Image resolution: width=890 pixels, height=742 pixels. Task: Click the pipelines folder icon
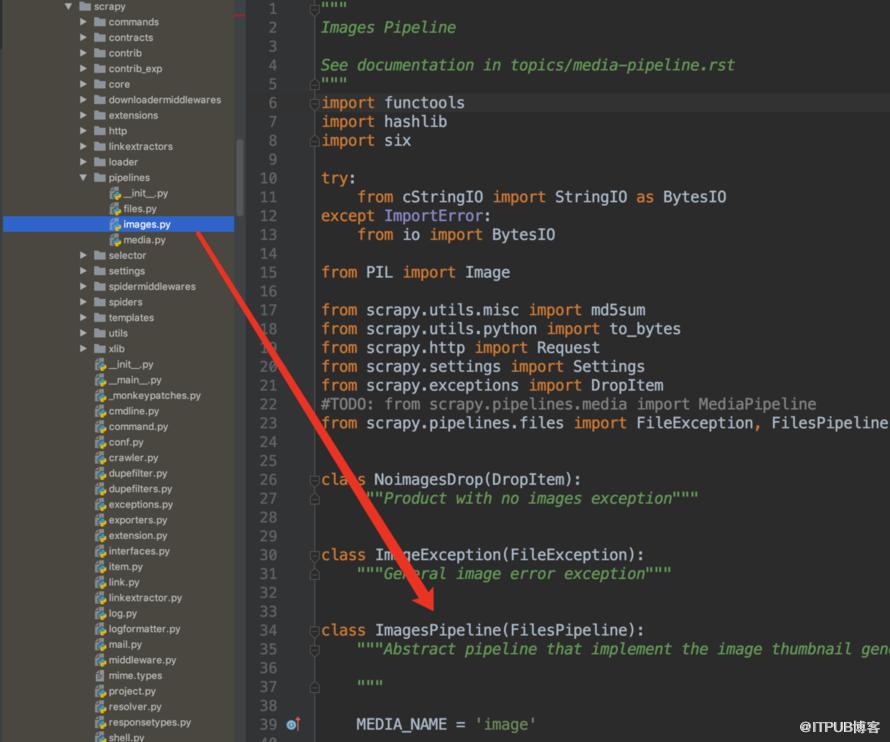[100, 178]
